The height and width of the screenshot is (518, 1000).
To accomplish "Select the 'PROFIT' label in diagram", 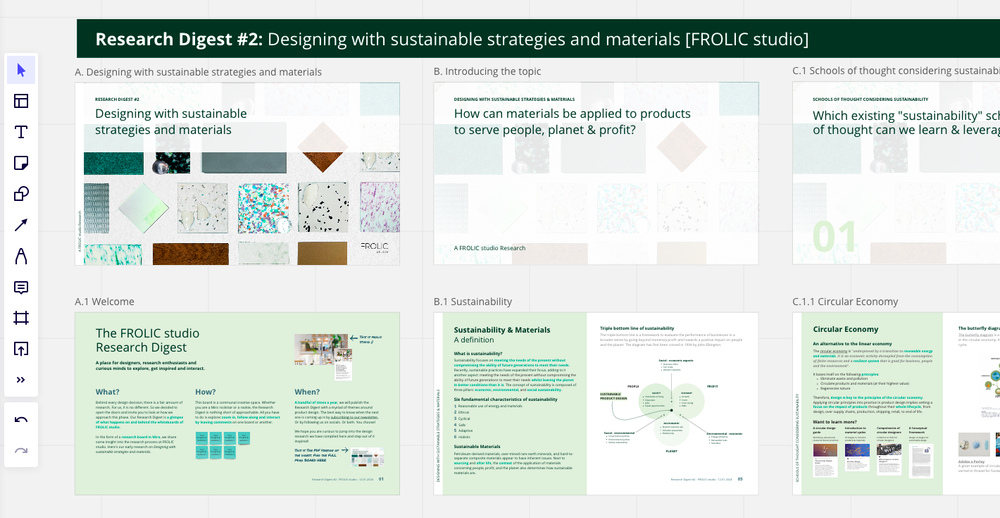I will click(x=712, y=387).
